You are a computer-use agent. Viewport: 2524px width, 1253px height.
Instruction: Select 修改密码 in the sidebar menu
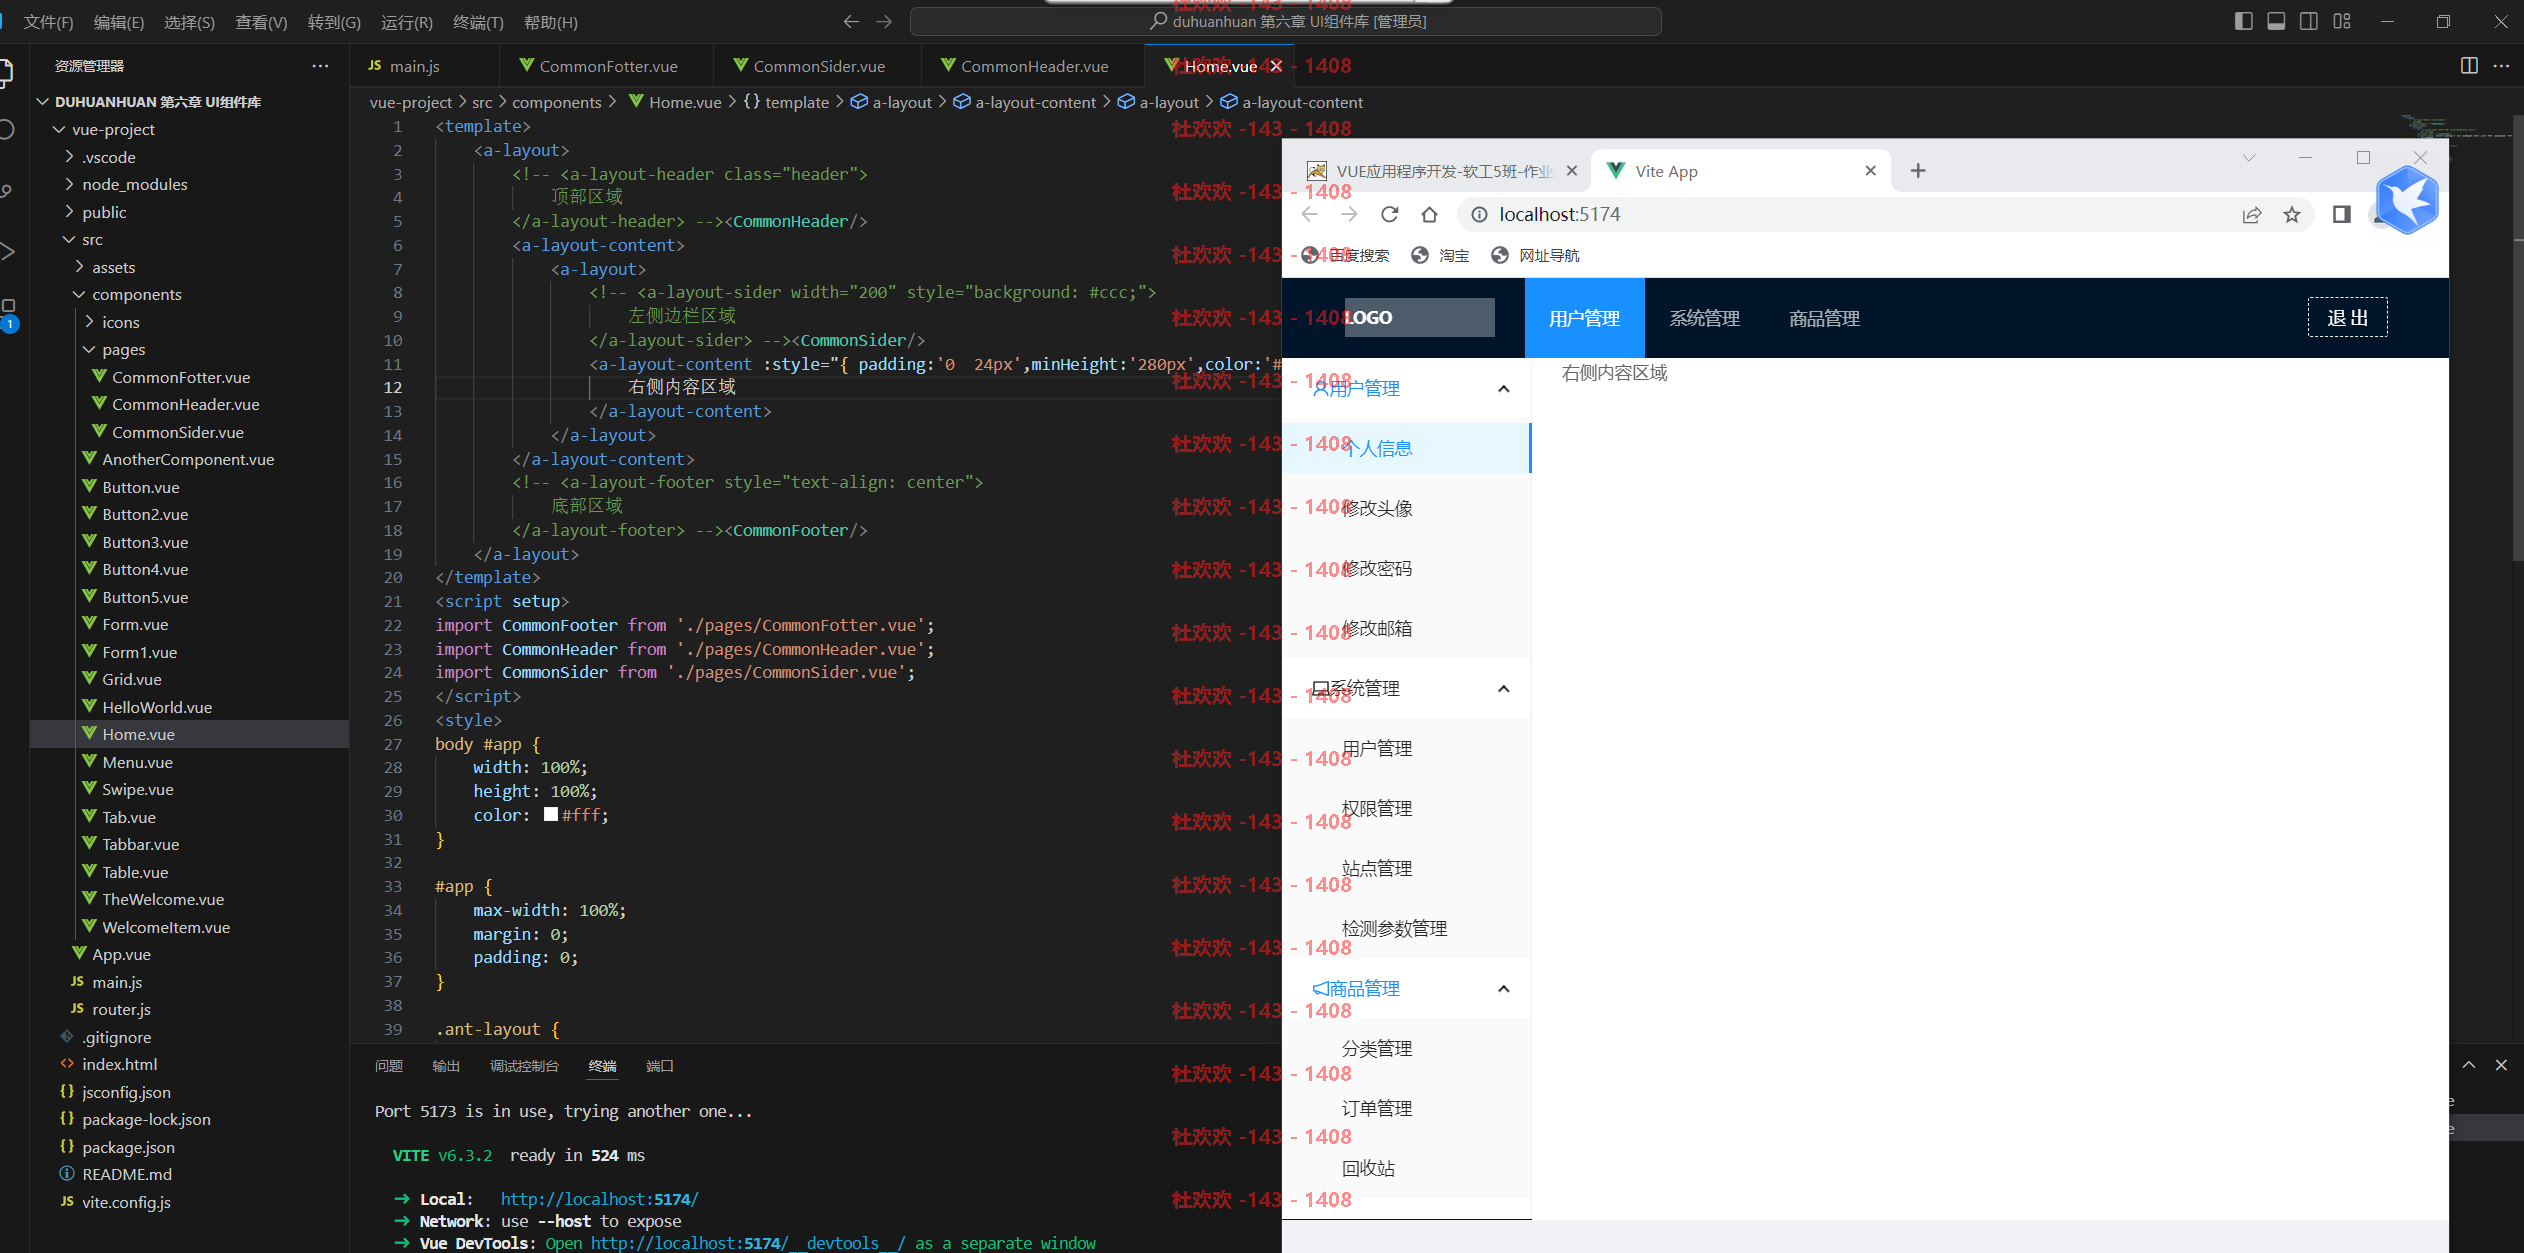click(1406, 568)
